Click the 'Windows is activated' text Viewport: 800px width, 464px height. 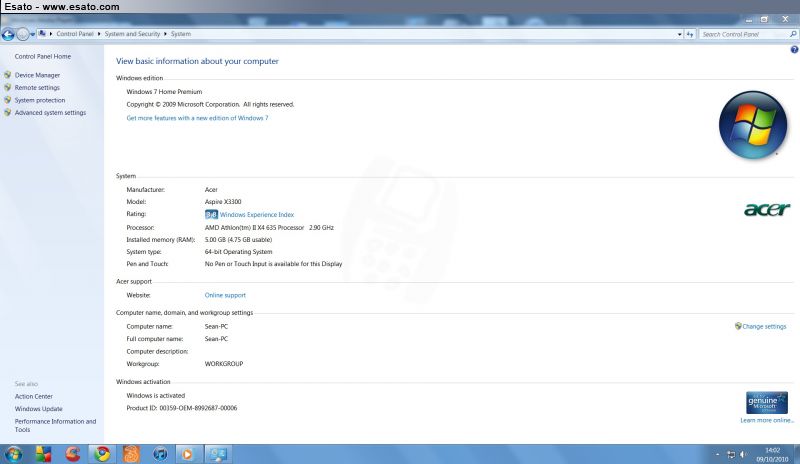point(156,396)
